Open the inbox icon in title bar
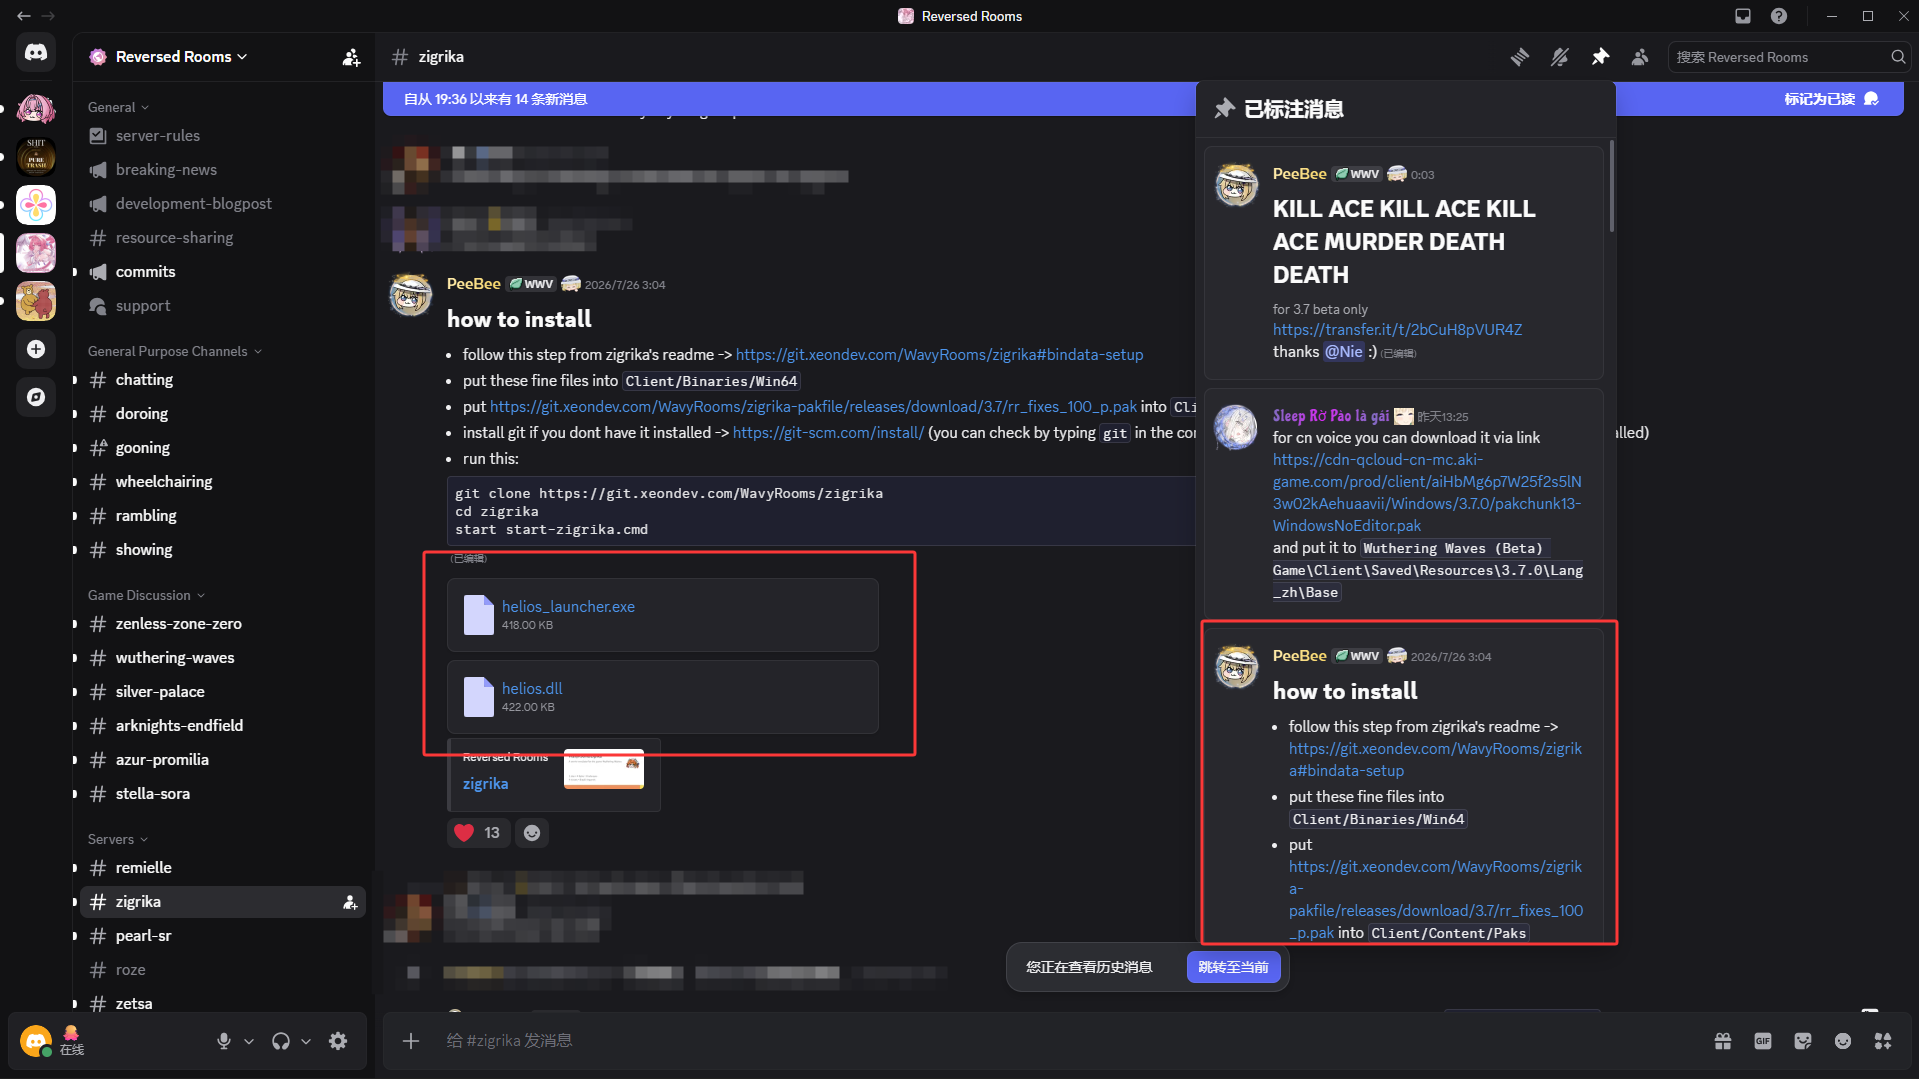The image size is (1919, 1079). [1743, 16]
